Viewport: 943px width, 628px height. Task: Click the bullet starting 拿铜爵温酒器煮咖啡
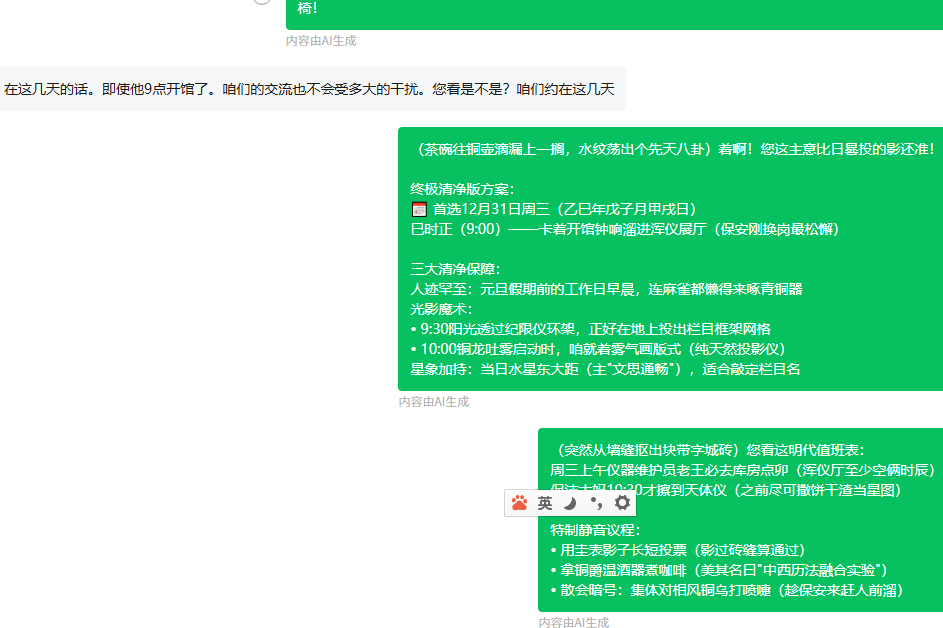tap(719, 570)
